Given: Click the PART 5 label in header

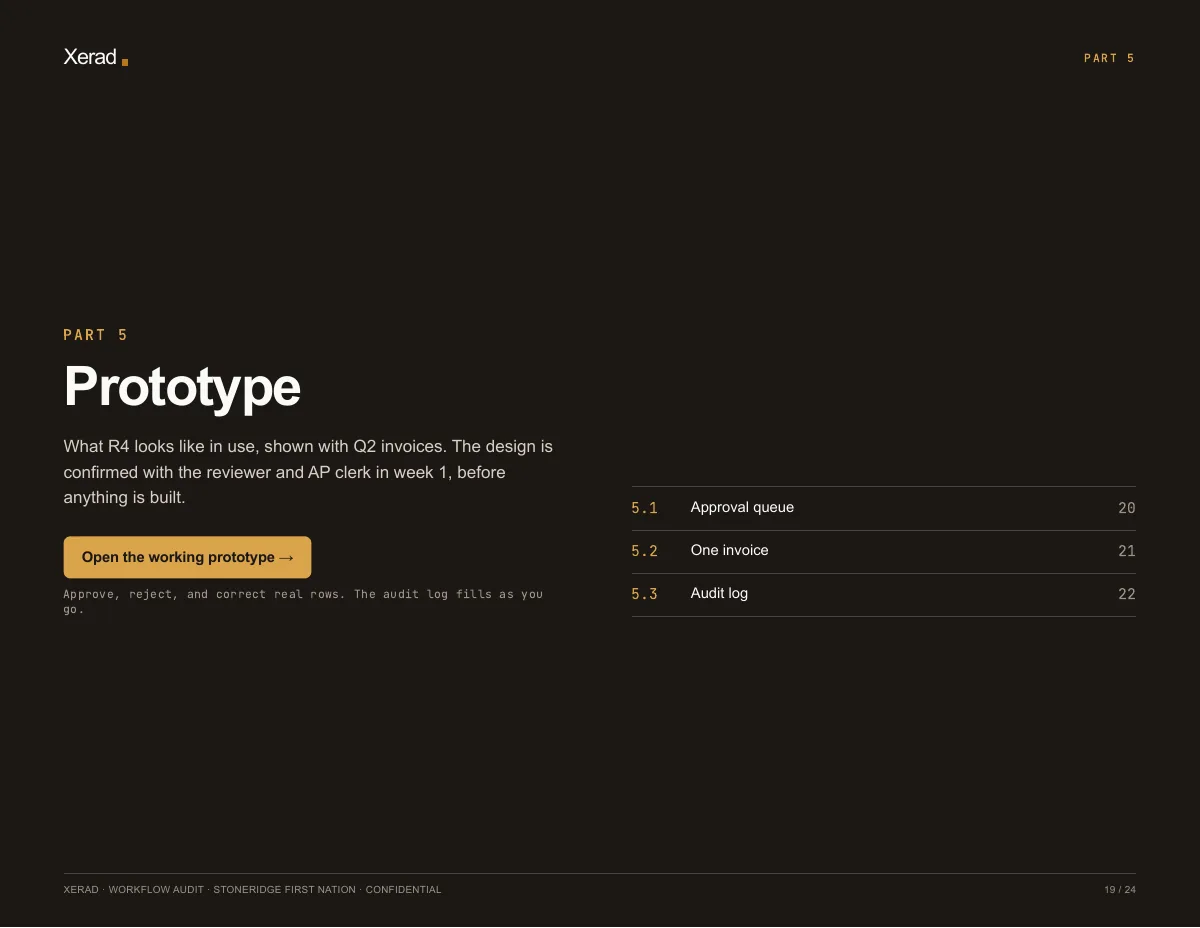Looking at the screenshot, I should [x=1109, y=58].
